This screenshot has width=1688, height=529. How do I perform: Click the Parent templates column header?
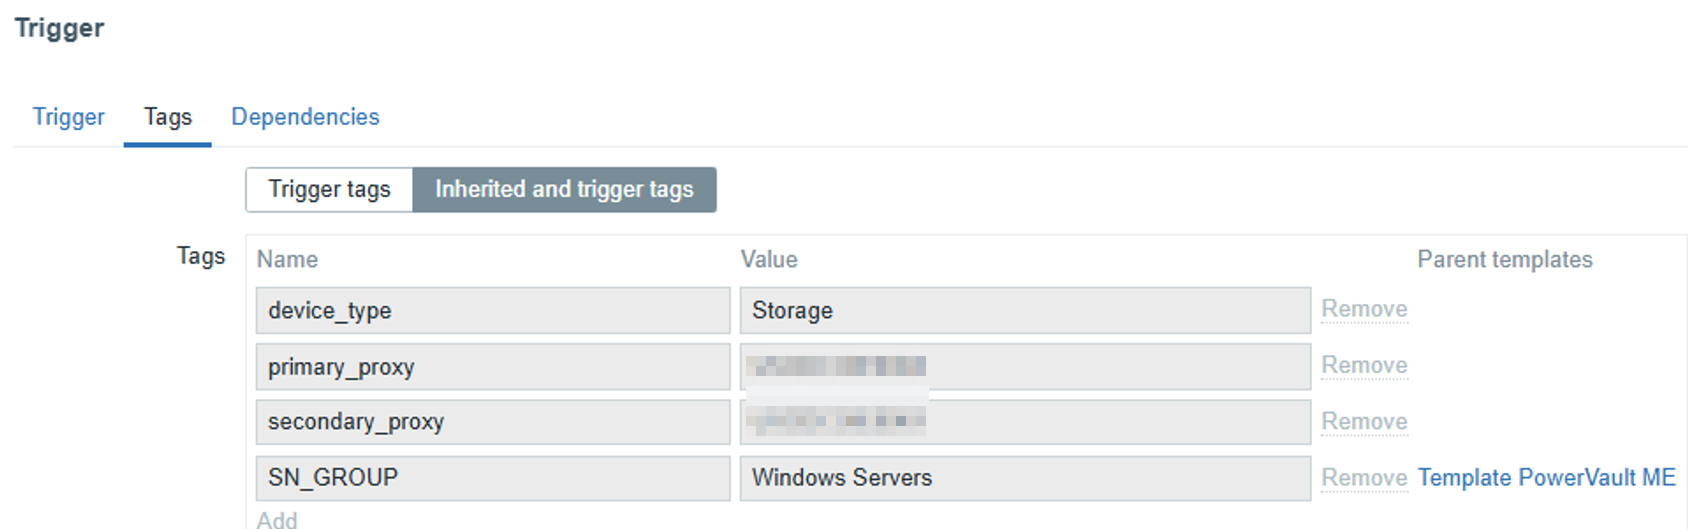pyautogui.click(x=1504, y=260)
